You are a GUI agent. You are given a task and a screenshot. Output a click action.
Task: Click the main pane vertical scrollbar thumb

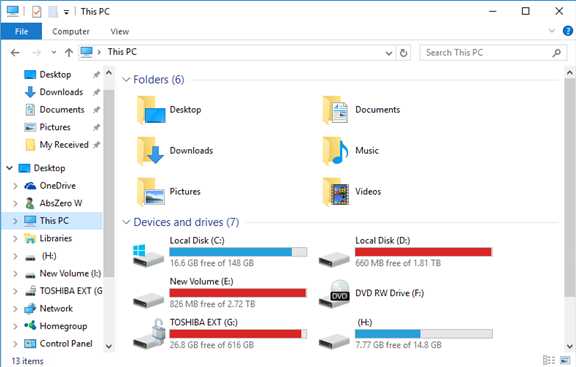(x=569, y=187)
